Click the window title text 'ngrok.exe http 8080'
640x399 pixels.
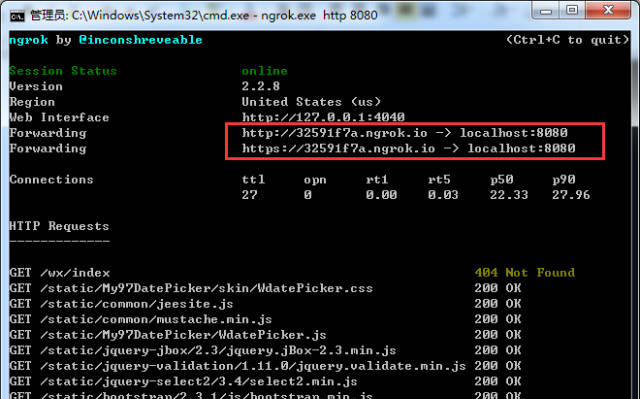point(319,16)
